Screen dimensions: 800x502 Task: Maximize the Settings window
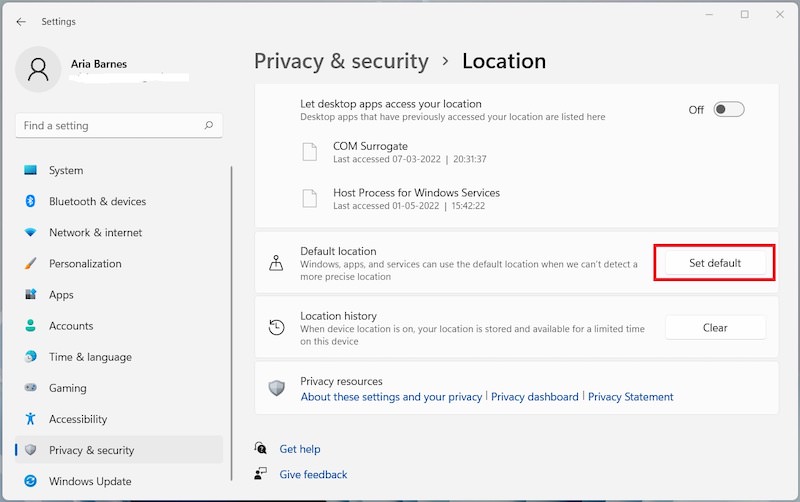(745, 14)
